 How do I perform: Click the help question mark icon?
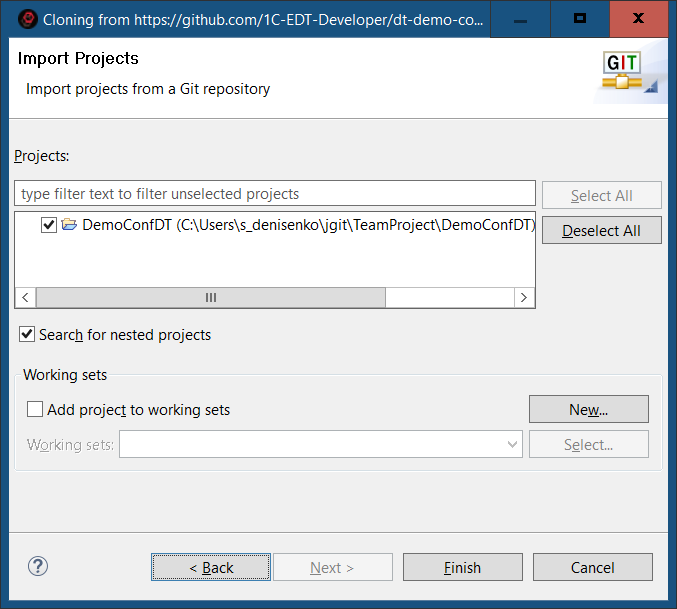[38, 567]
